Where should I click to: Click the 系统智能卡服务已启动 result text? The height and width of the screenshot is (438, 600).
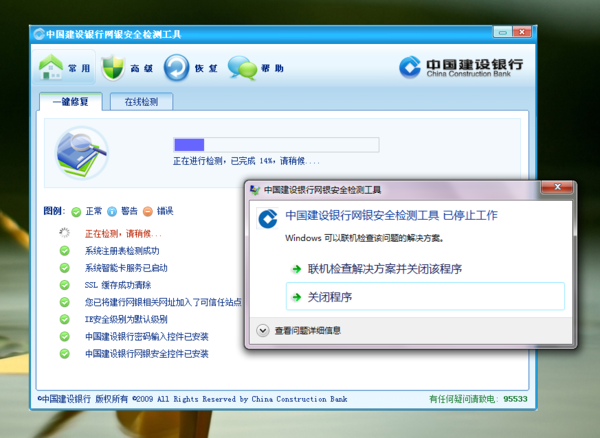(126, 268)
